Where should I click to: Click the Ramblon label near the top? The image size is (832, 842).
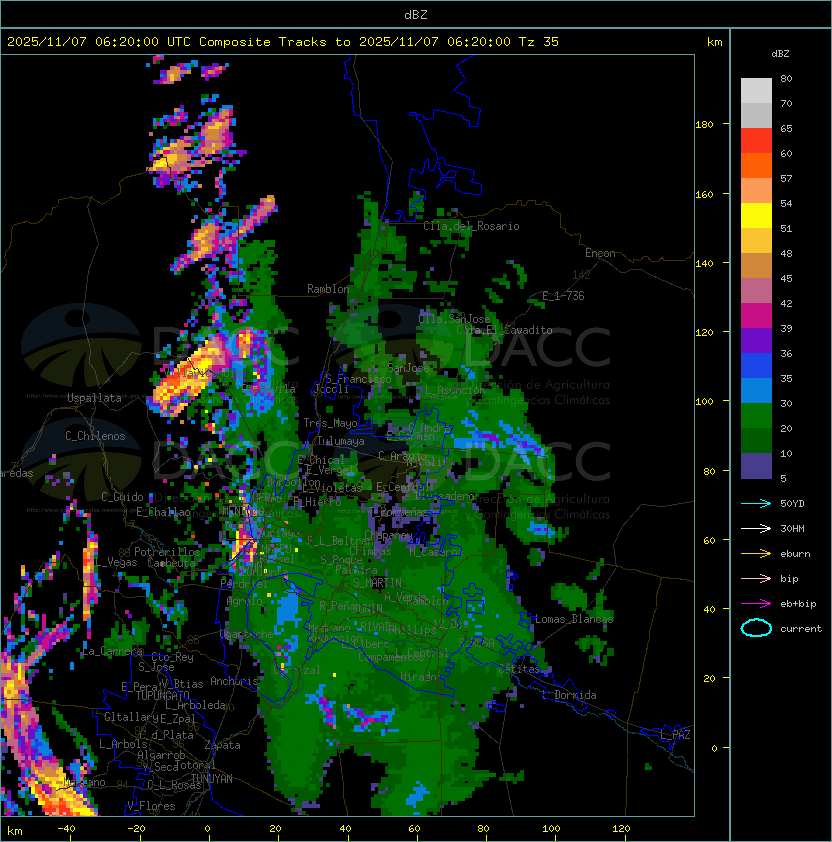click(x=328, y=289)
